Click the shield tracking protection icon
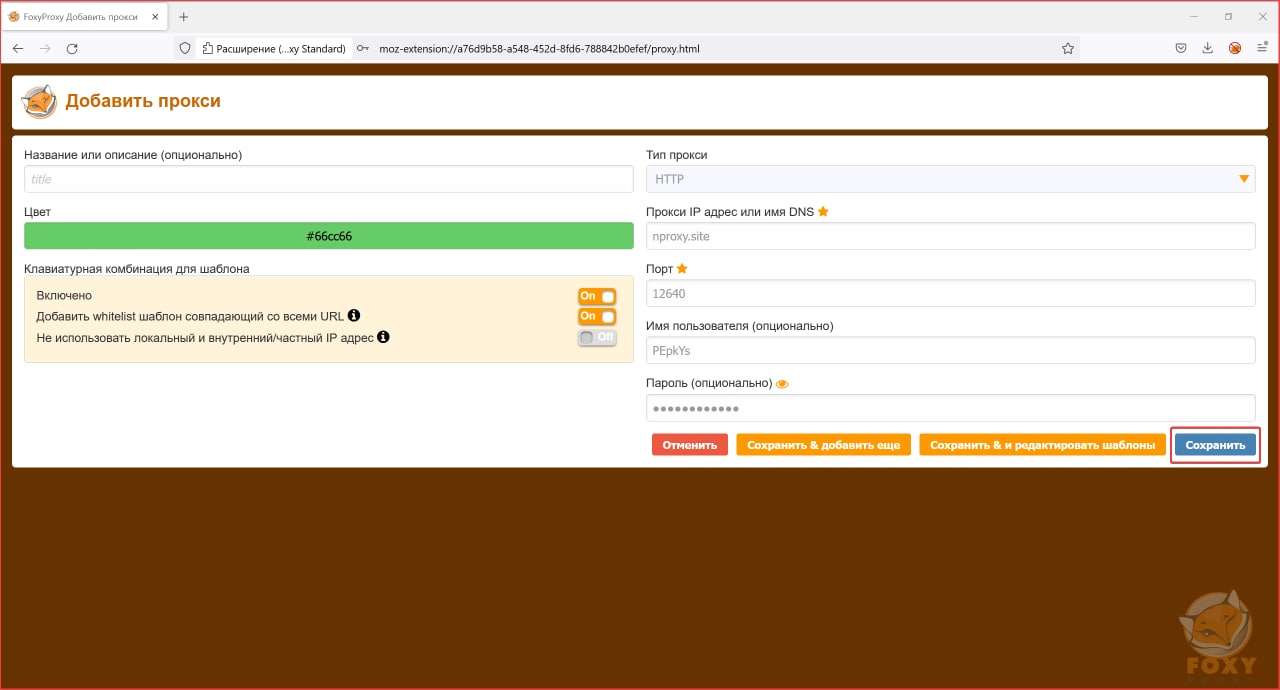Image resolution: width=1280 pixels, height=690 pixels. pos(184,48)
